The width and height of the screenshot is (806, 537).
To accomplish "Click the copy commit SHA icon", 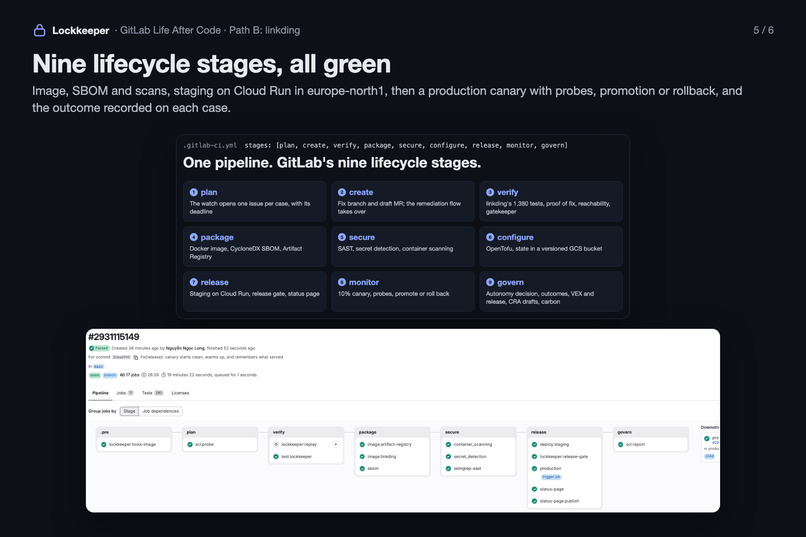I will point(136,357).
